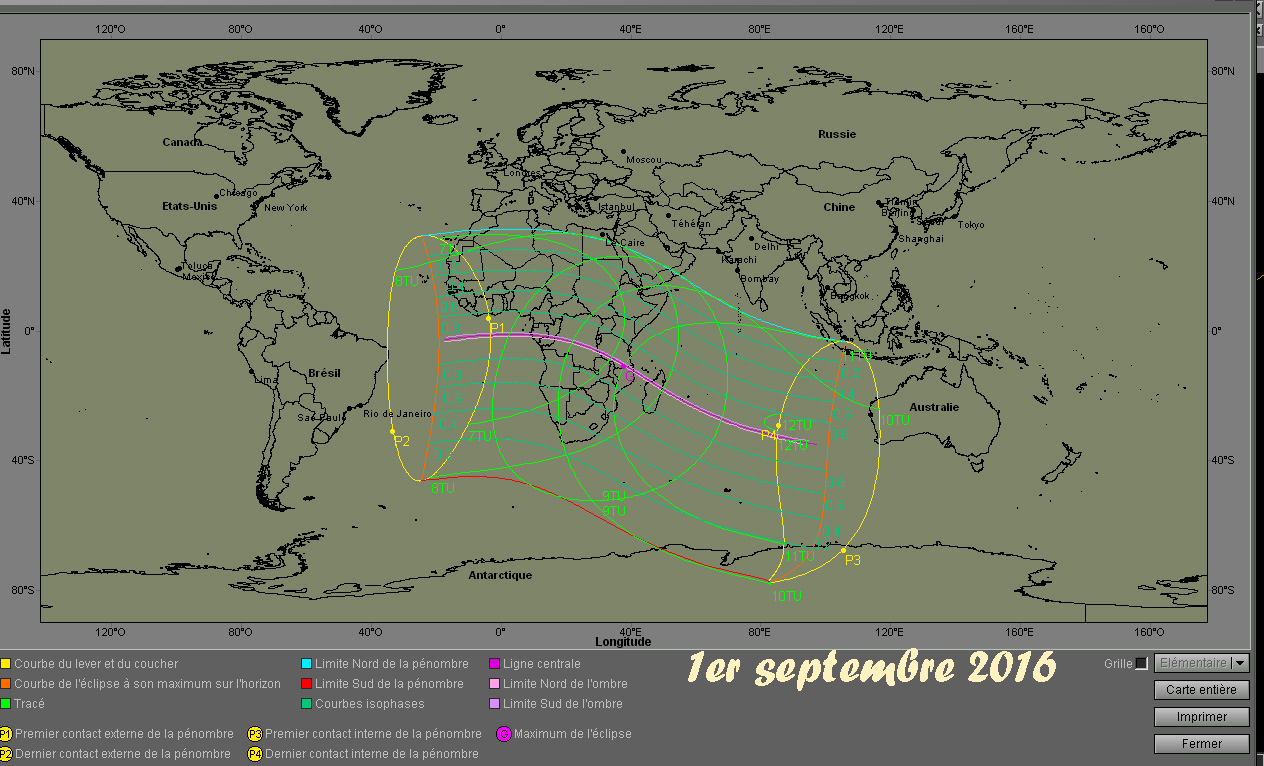Click the Fermer button

[x=1201, y=743]
